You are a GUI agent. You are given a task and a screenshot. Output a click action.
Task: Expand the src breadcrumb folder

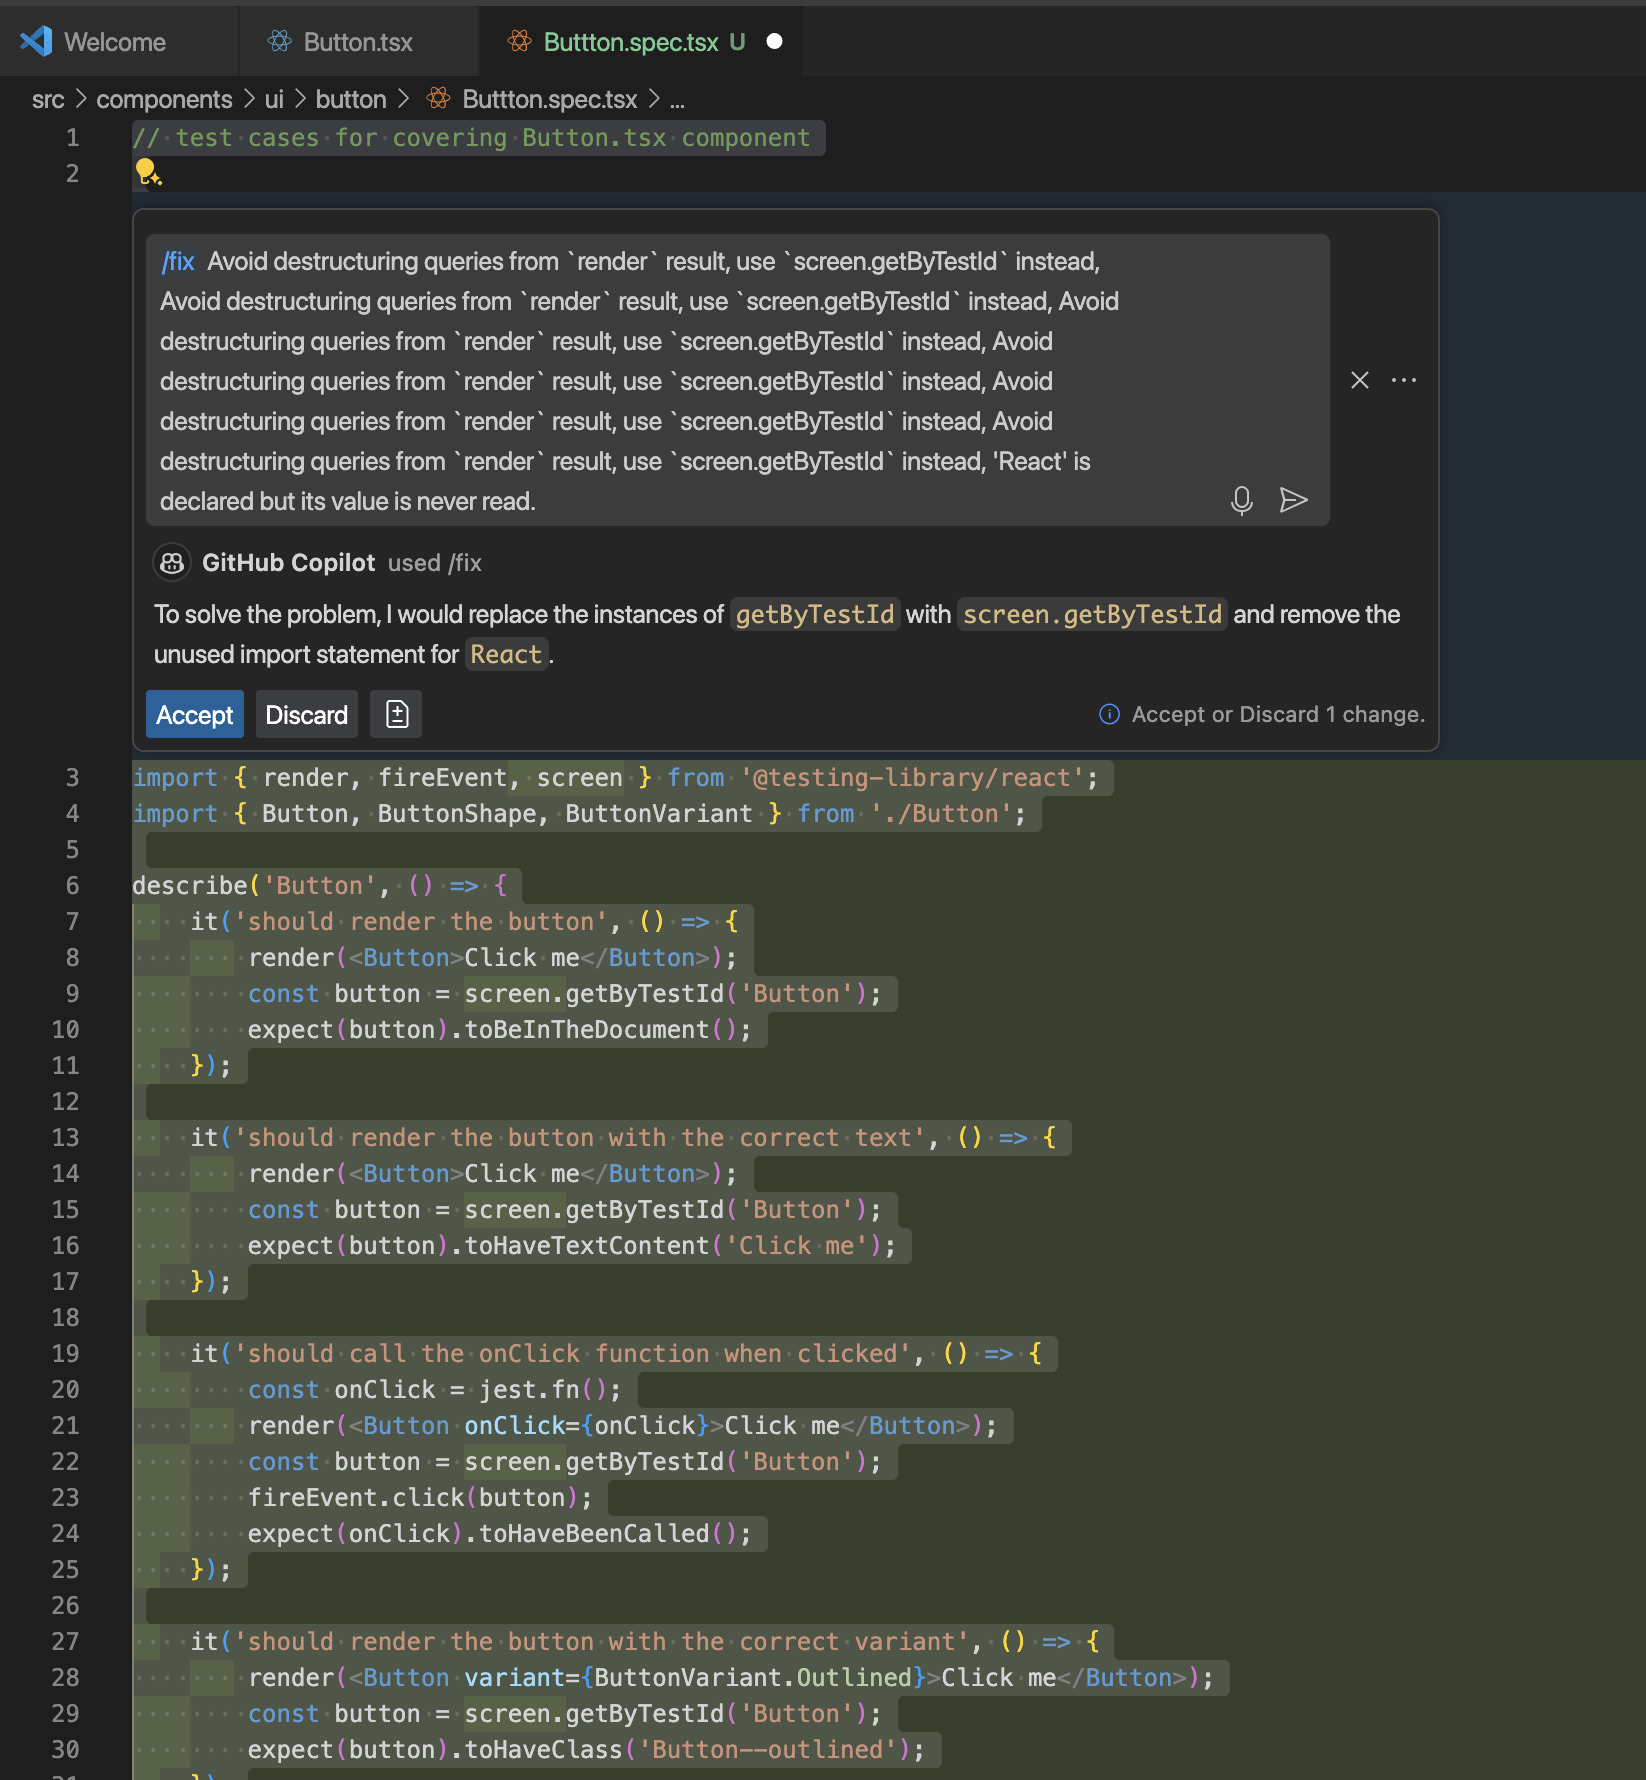tap(47, 99)
